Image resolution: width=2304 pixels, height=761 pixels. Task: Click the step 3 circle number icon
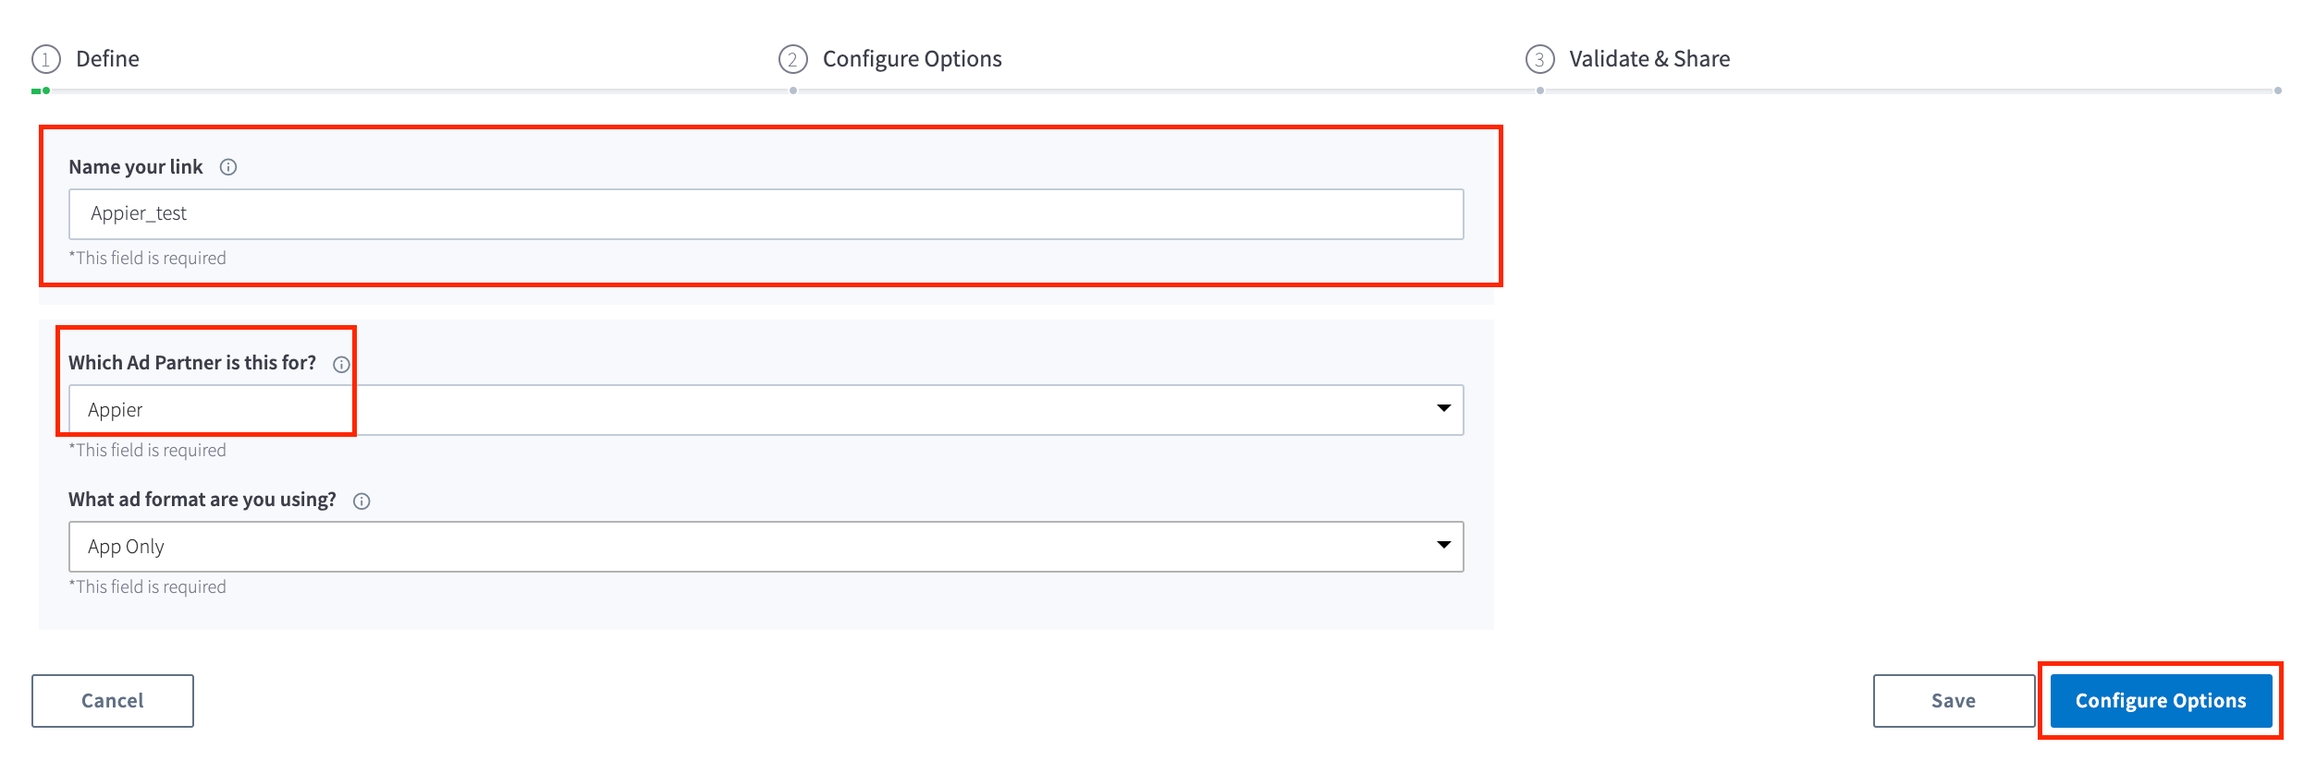(1539, 59)
